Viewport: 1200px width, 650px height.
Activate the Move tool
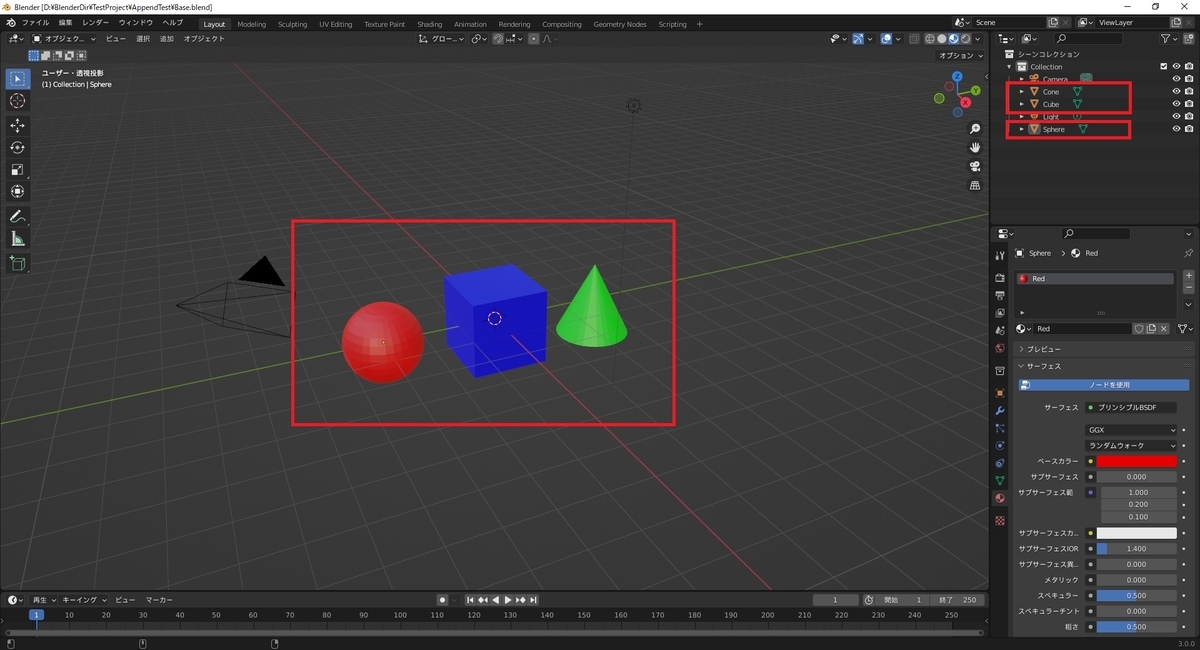(x=18, y=125)
